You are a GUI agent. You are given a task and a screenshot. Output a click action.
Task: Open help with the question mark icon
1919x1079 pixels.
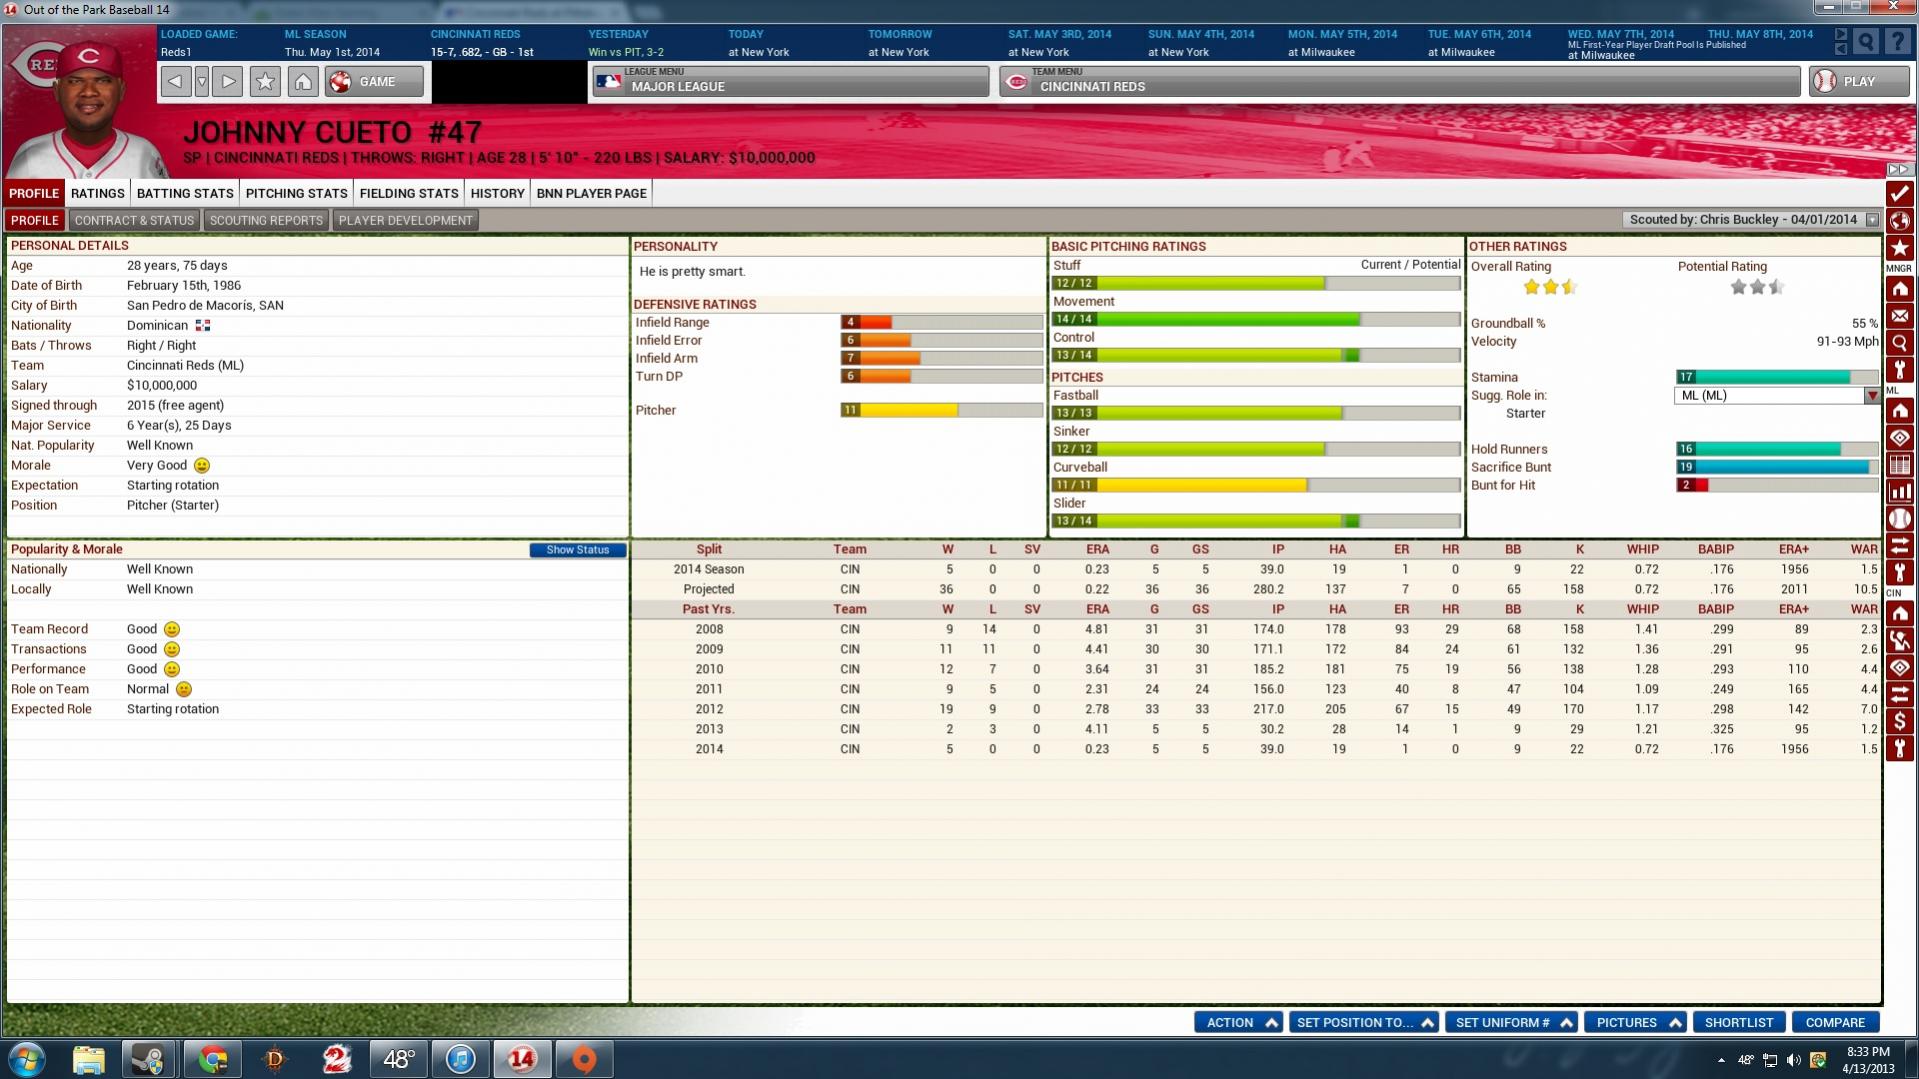[x=1897, y=42]
